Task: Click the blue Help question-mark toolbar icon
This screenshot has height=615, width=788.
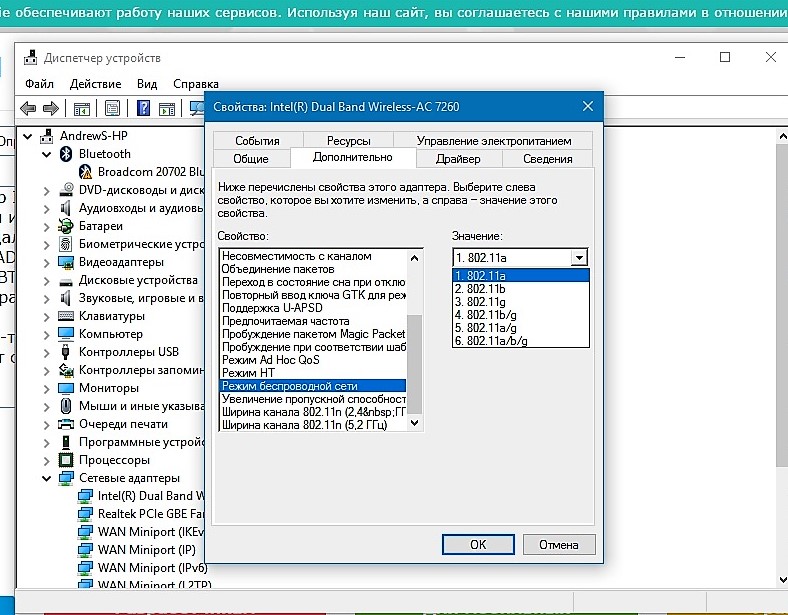Action: [x=143, y=108]
